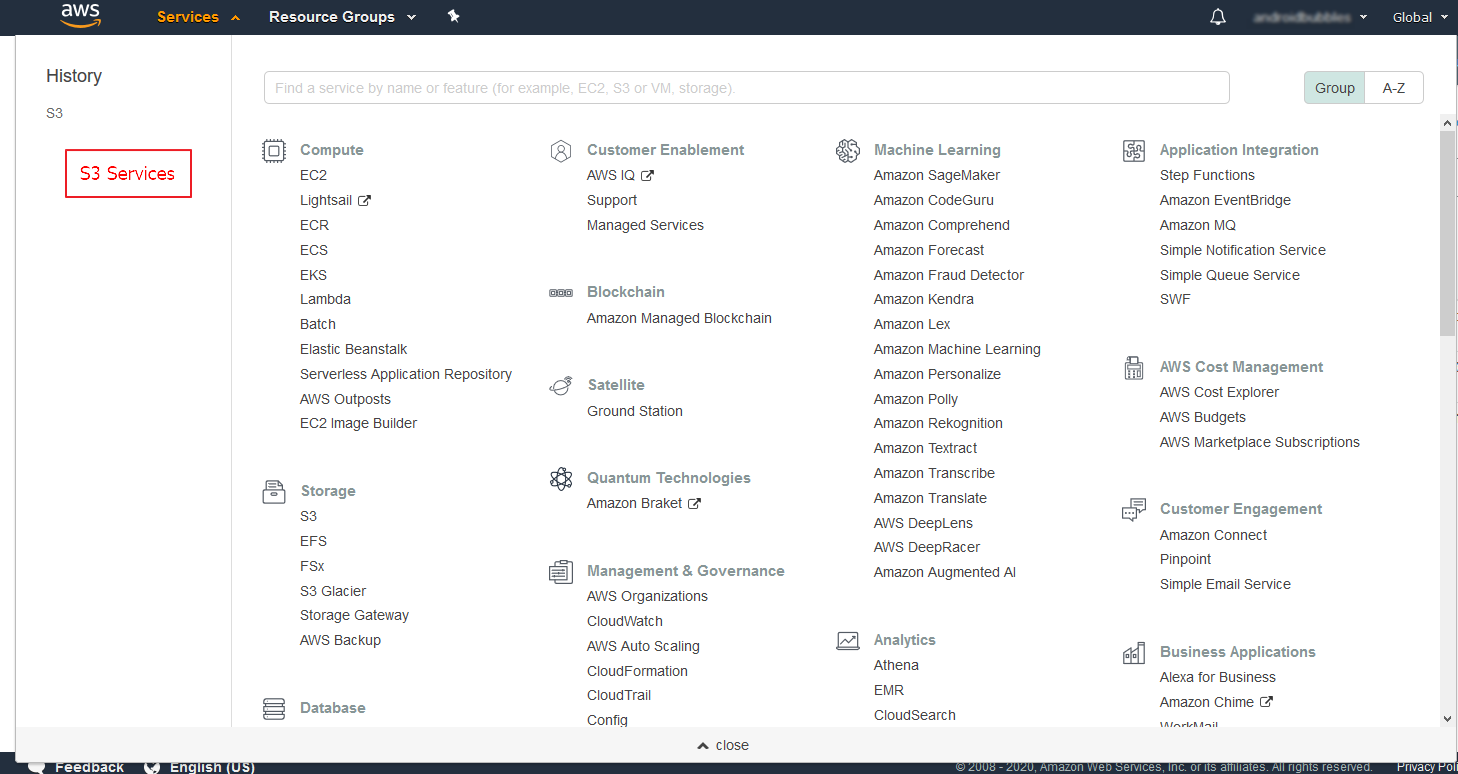The image size is (1458, 774).
Task: Open Elastic Beanstalk
Action: [x=353, y=349]
